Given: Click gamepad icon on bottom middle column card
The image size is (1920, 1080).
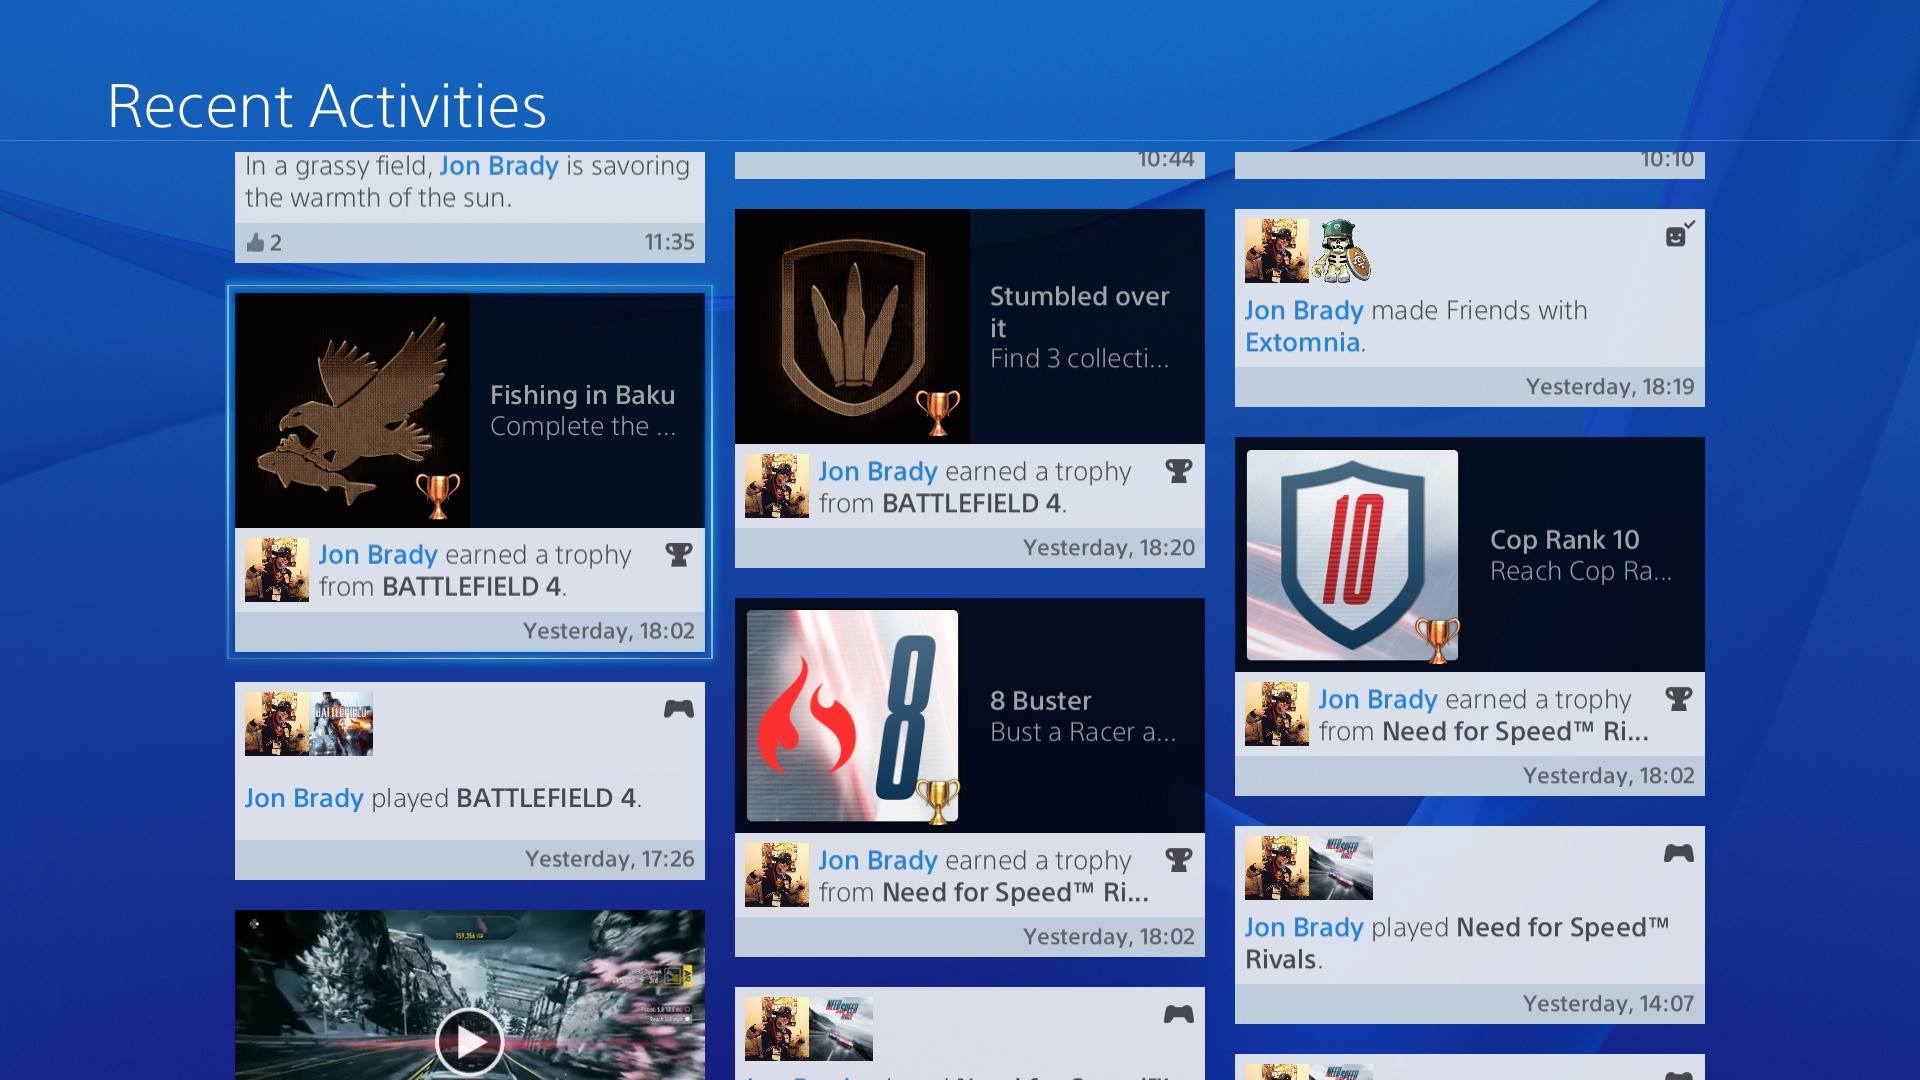Looking at the screenshot, I should 1179,1015.
